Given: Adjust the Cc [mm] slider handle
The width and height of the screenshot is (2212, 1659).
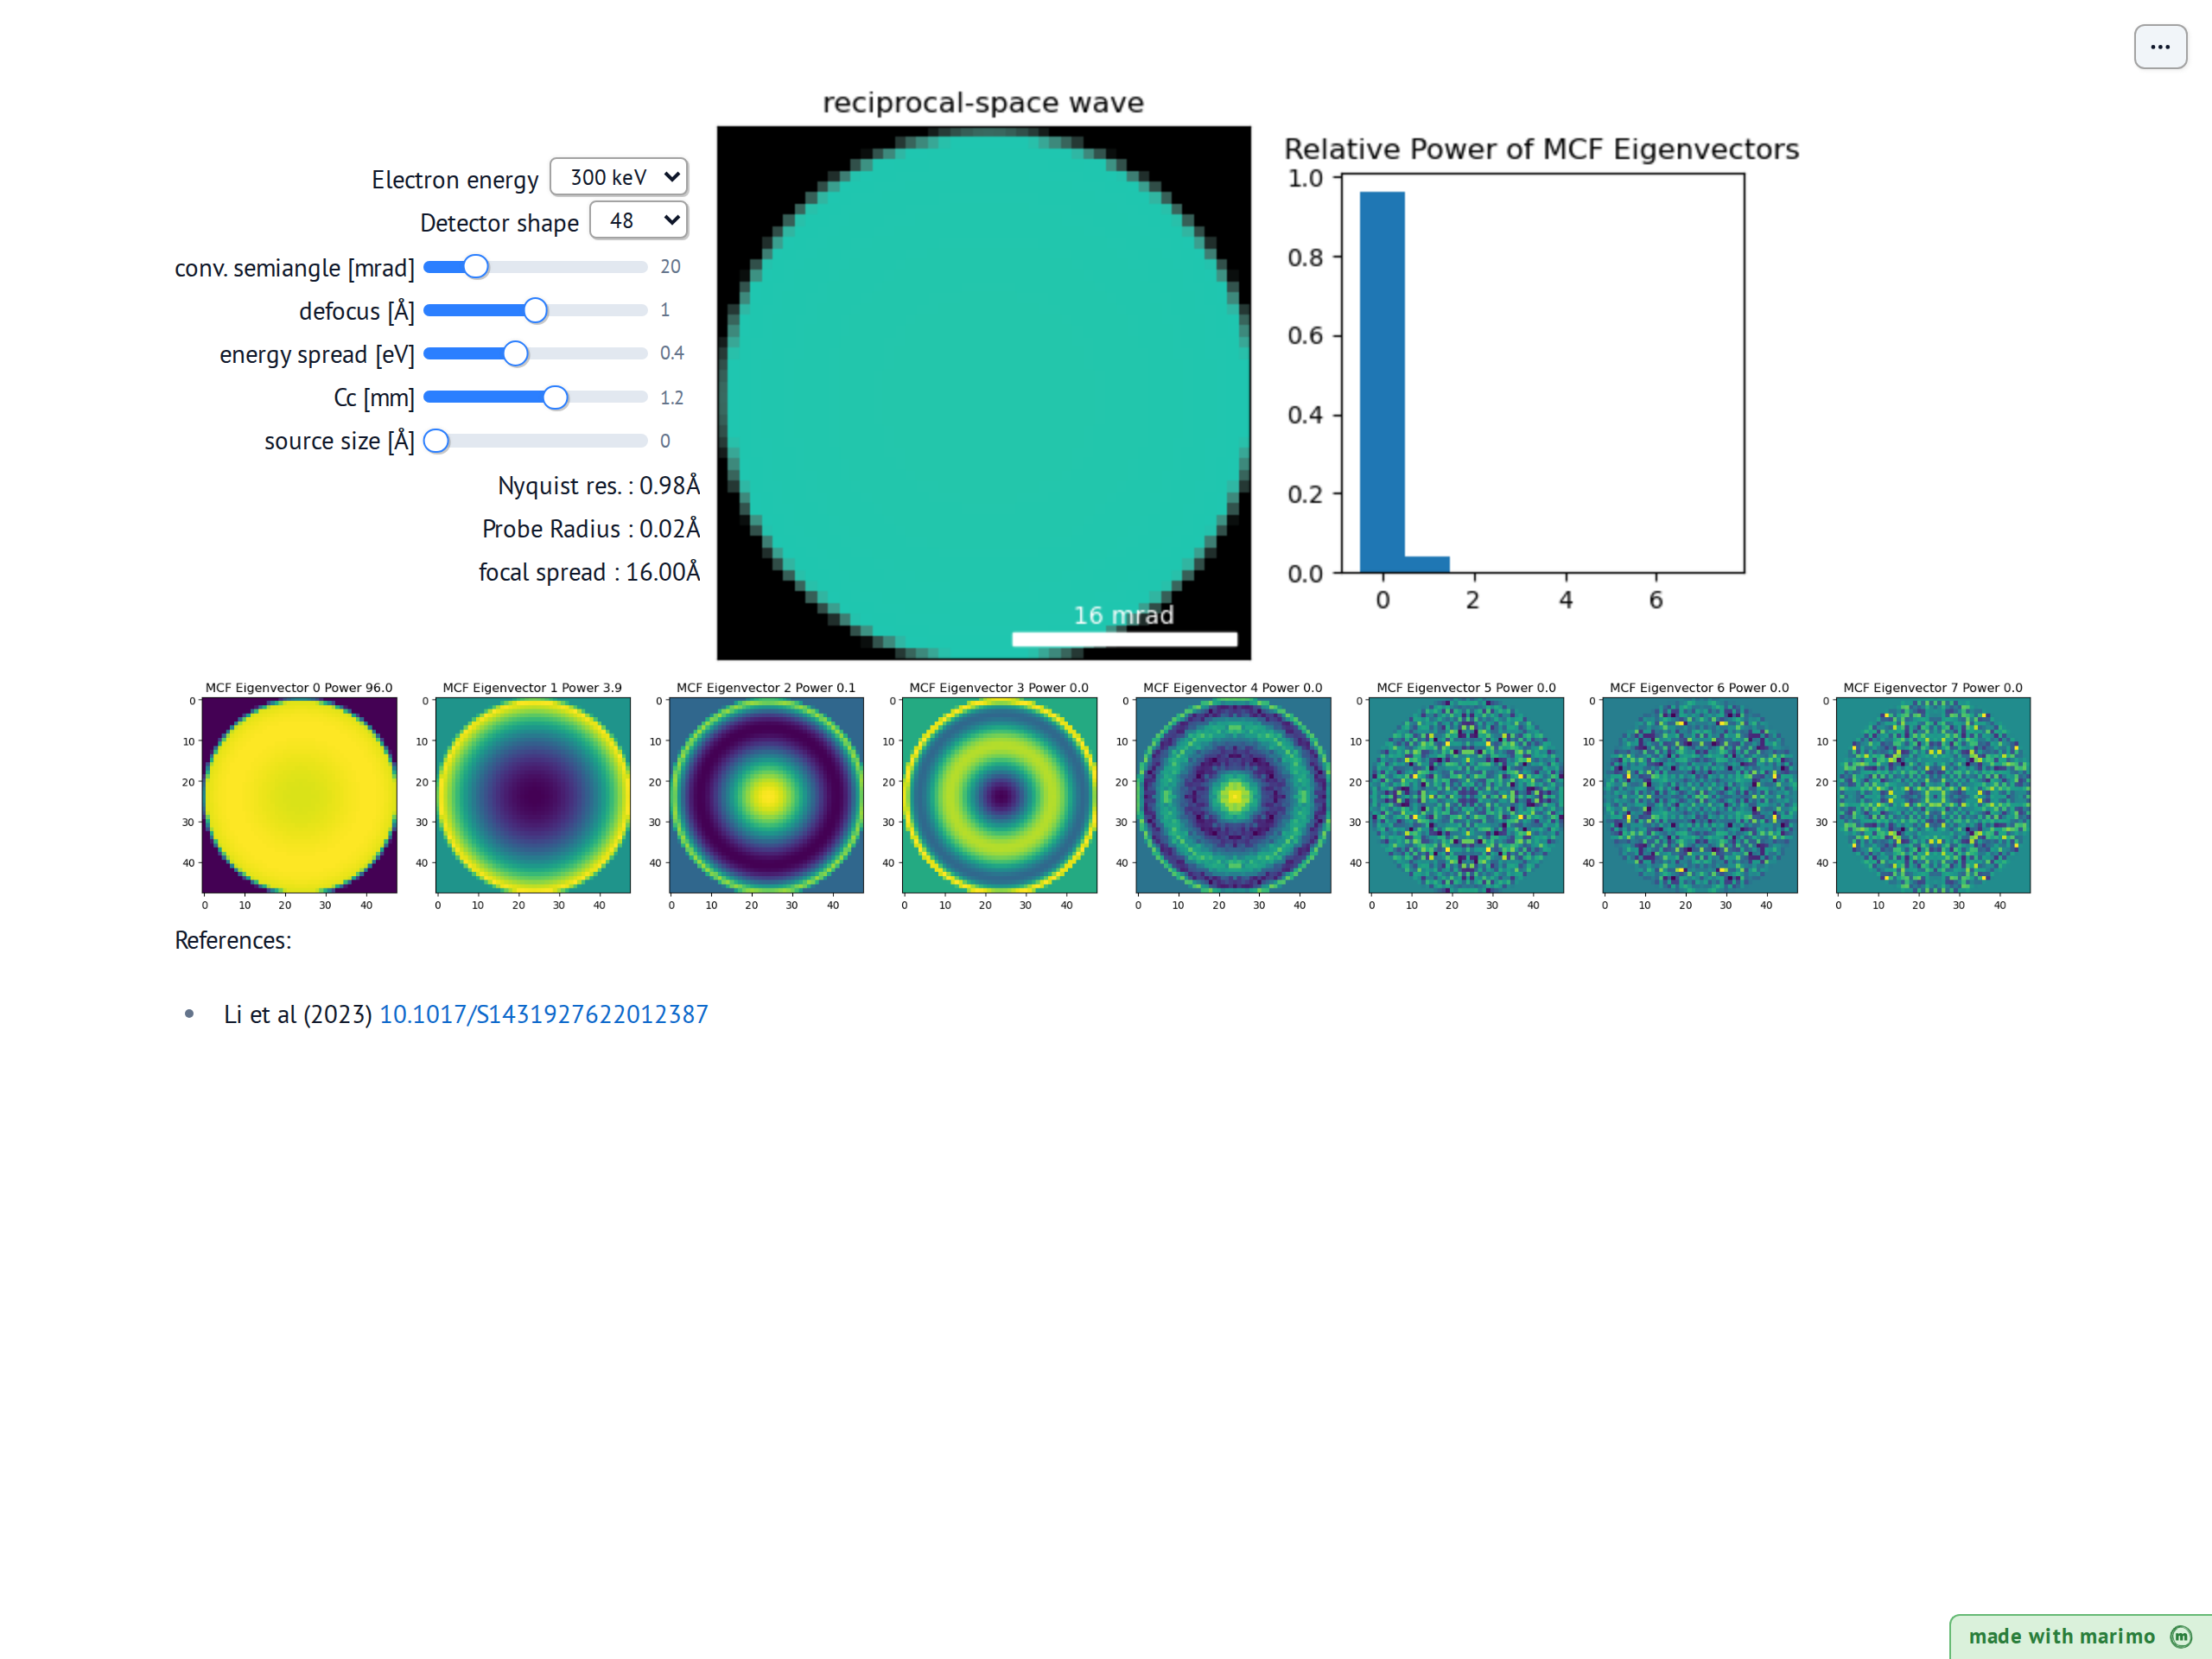Looking at the screenshot, I should tap(556, 398).
